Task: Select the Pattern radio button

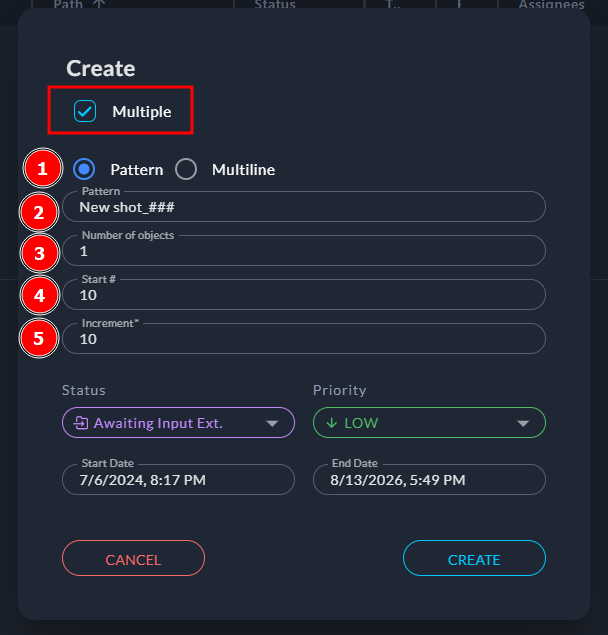Action: coord(86,169)
